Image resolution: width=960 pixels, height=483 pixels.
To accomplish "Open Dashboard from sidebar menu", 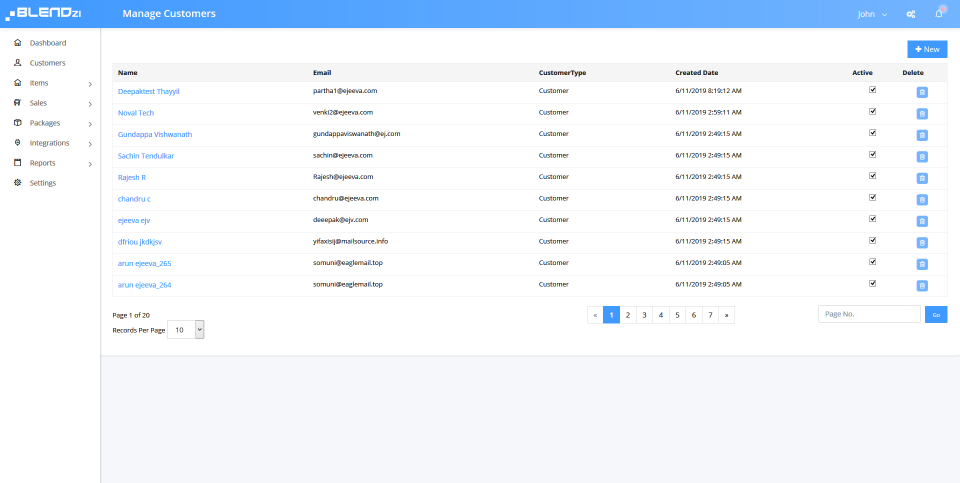I will (x=48, y=43).
